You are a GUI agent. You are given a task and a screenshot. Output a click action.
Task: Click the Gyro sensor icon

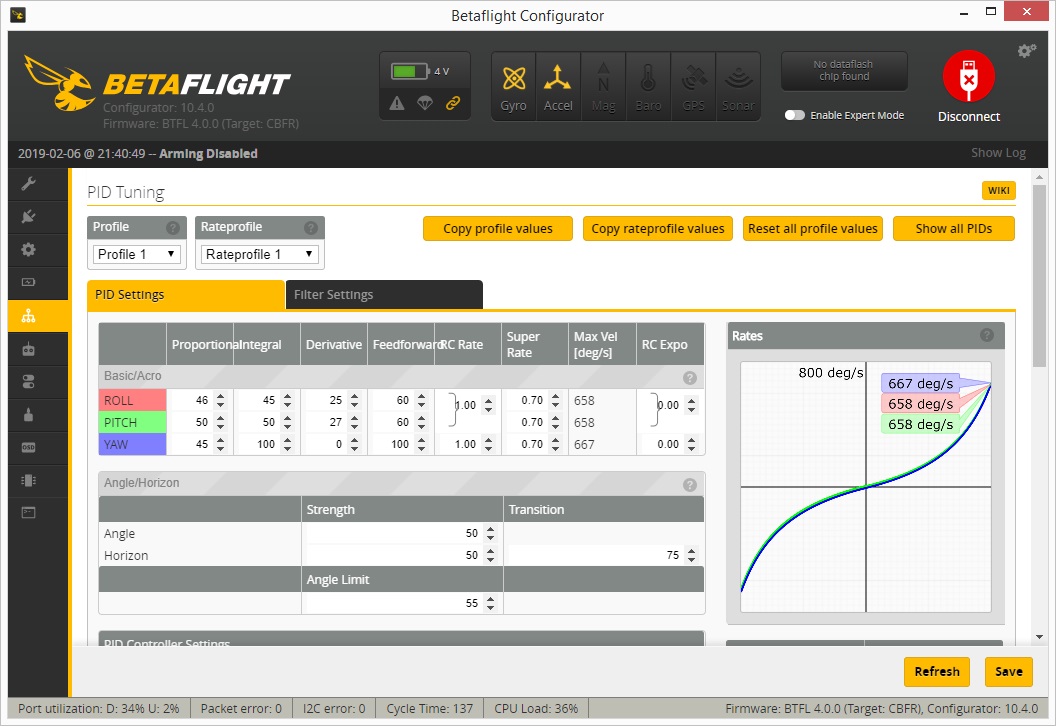click(513, 87)
